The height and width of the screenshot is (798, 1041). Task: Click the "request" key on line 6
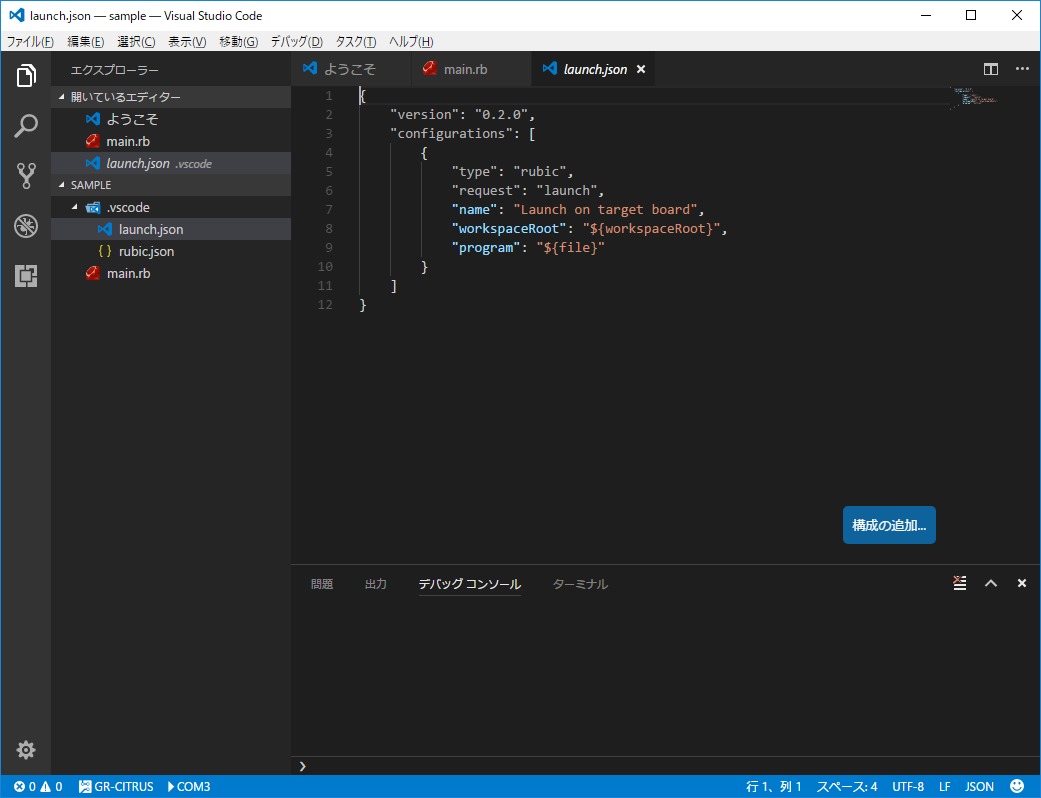pos(487,191)
